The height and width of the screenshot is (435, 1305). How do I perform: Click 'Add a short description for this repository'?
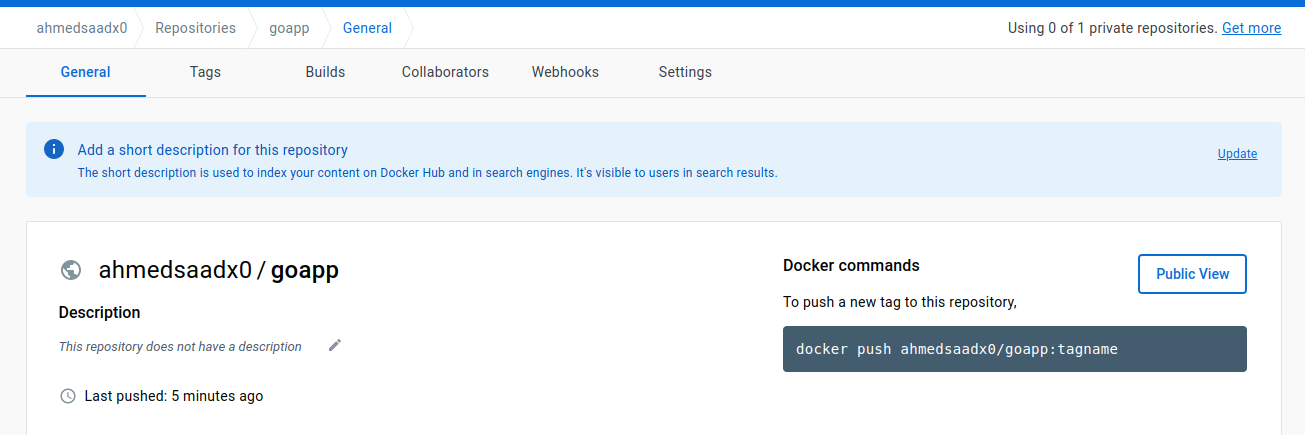(x=213, y=150)
